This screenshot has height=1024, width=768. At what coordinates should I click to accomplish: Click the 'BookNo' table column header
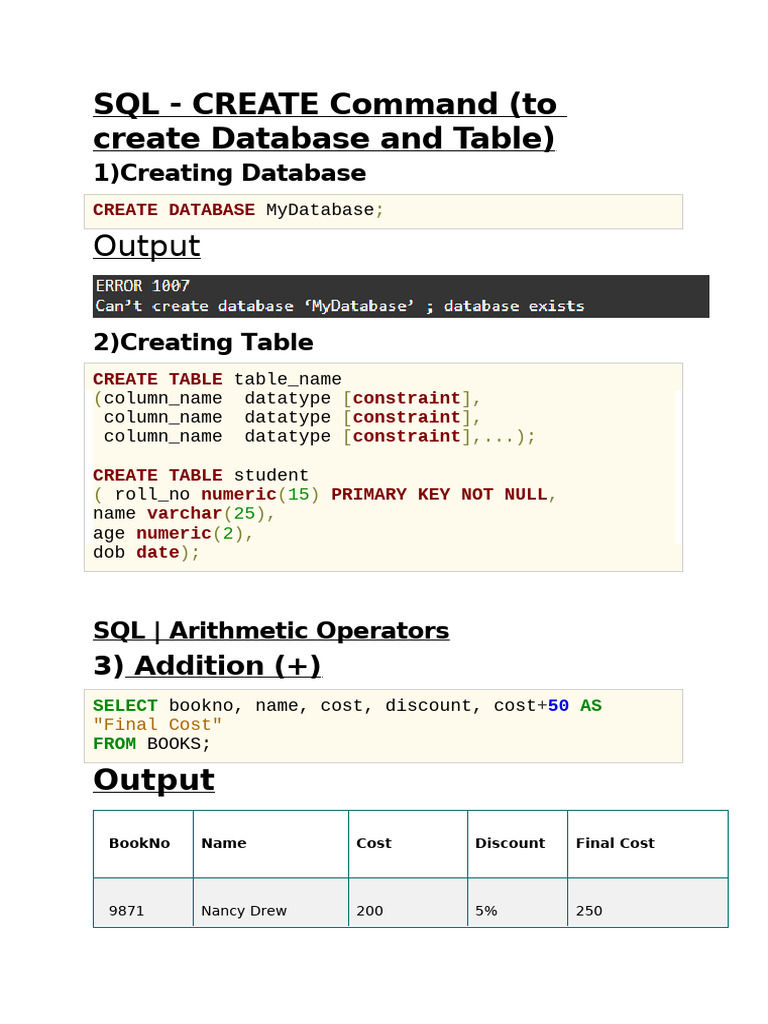pyautogui.click(x=139, y=843)
